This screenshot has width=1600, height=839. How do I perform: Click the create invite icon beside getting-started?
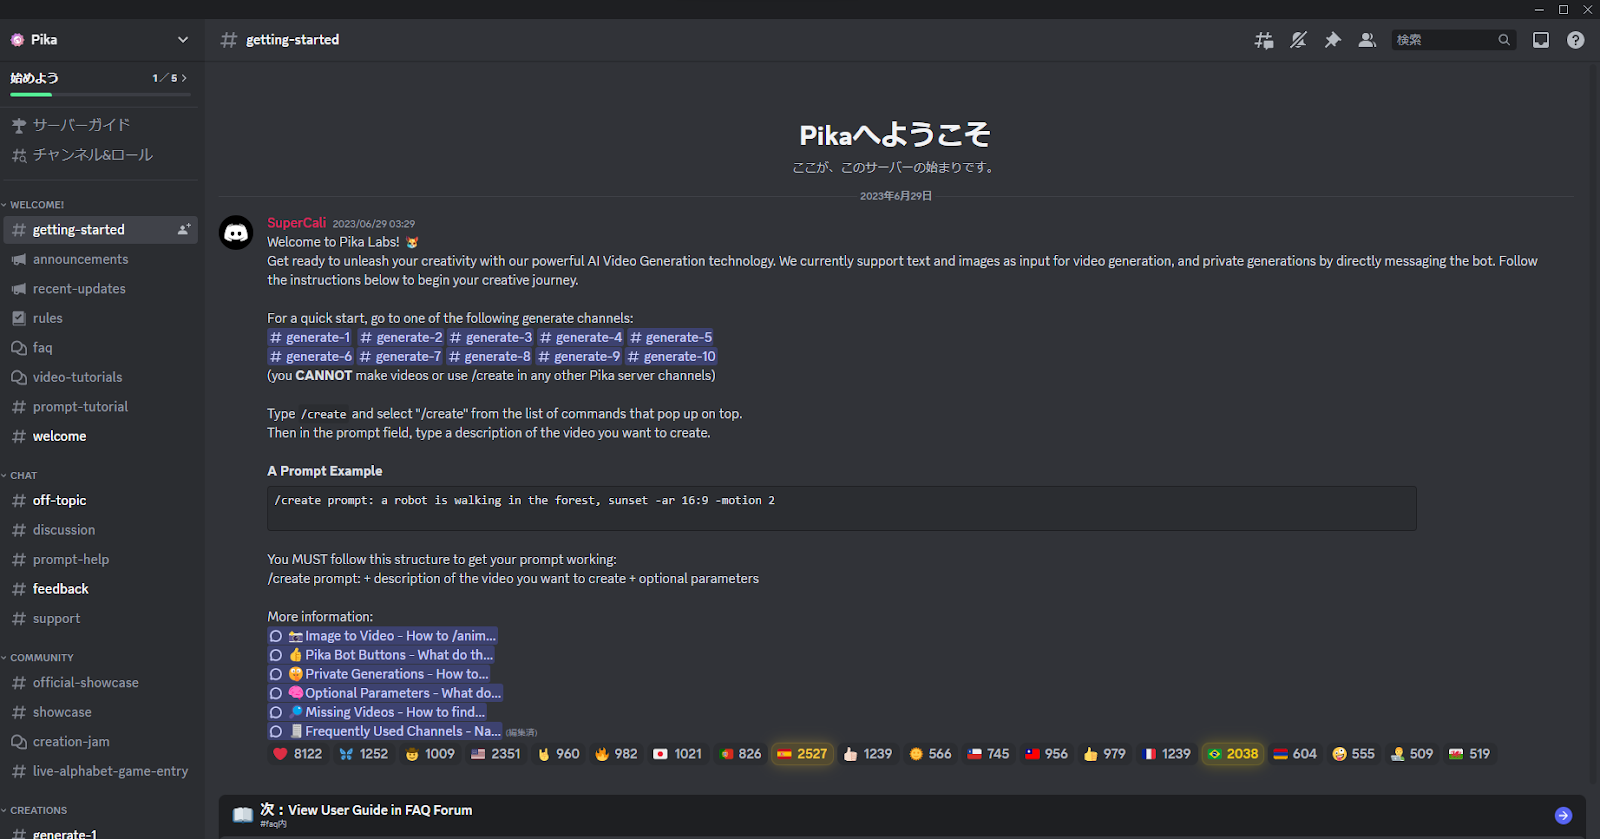point(184,230)
